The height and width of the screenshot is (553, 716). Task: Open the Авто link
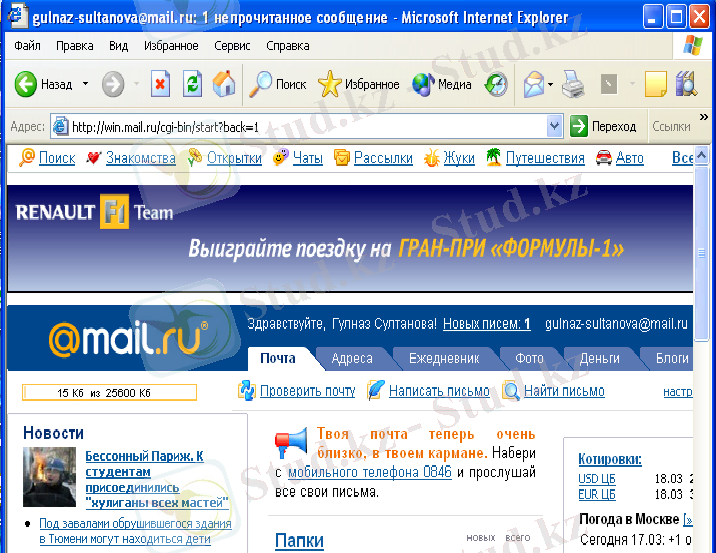coord(629,158)
